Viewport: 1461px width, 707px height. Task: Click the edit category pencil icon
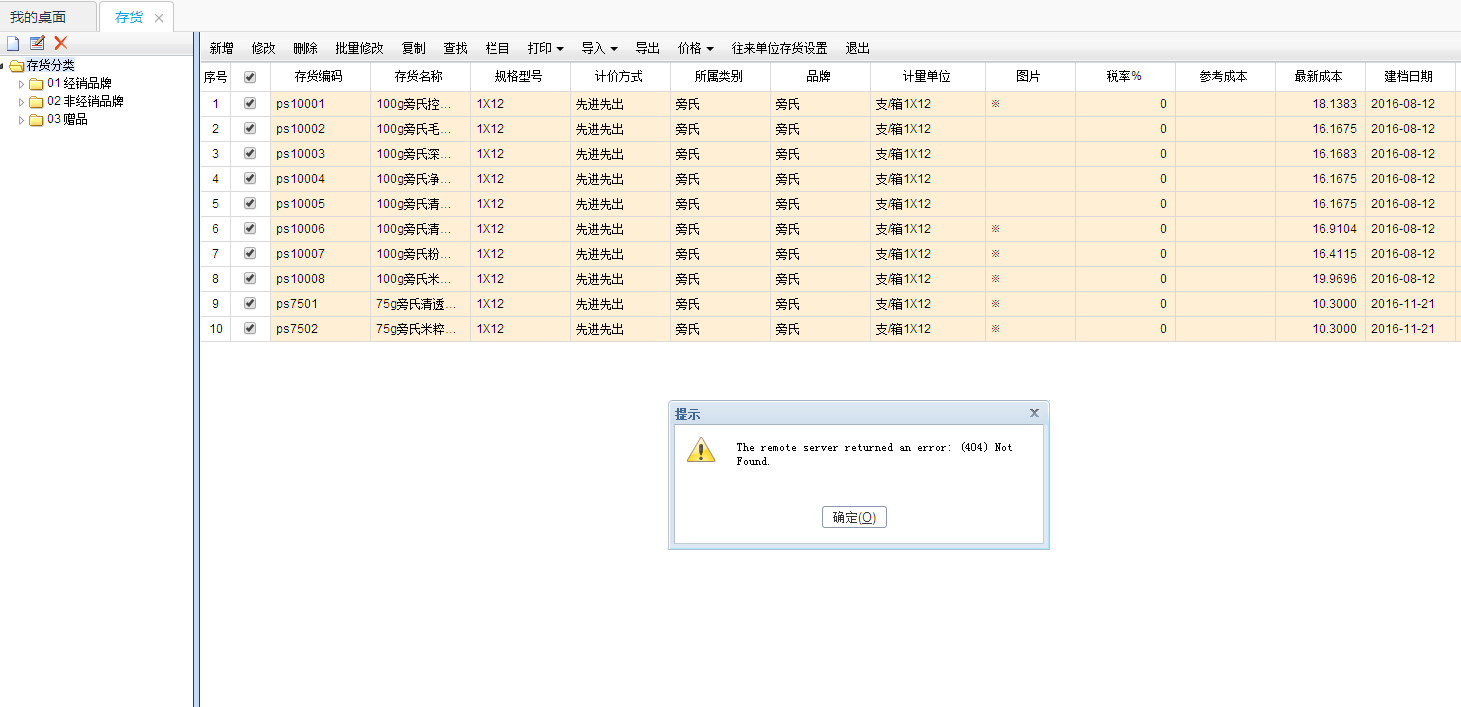tap(37, 43)
